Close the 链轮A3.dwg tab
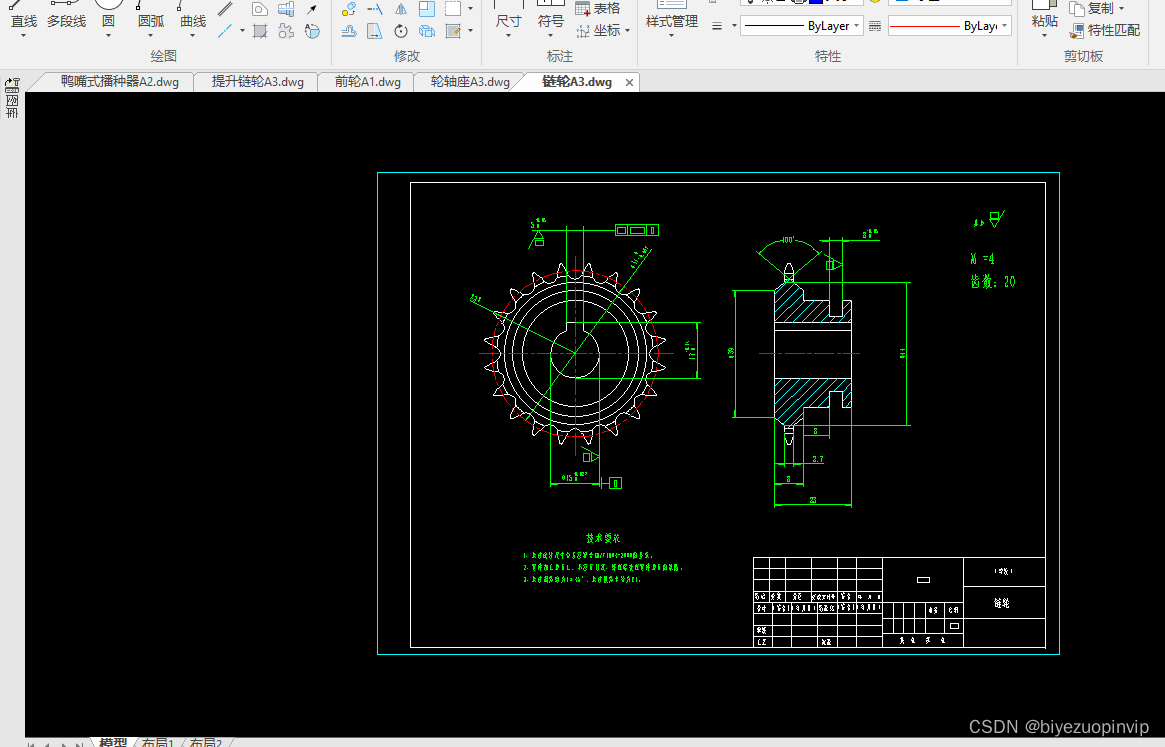Viewport: 1165px width, 747px height. (x=629, y=83)
